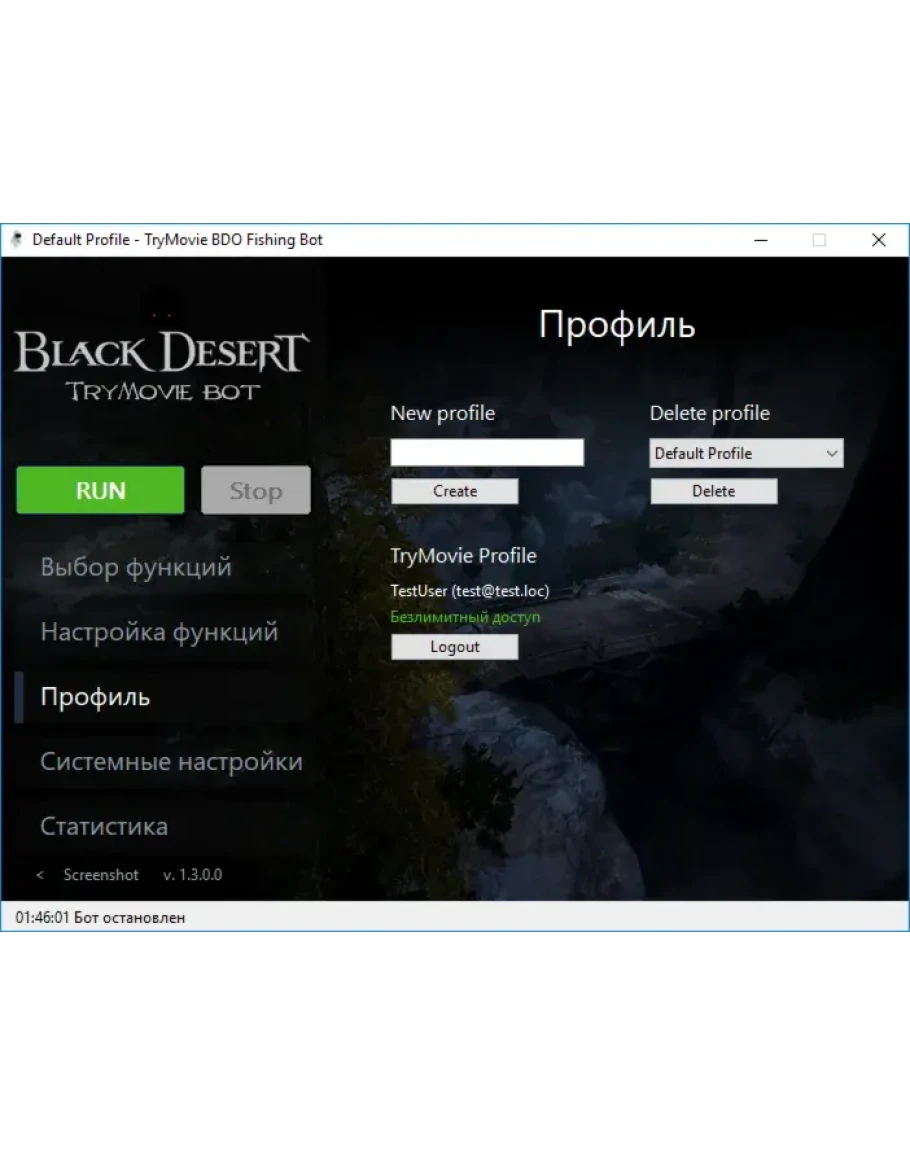Screen dimensions: 910x1155
Task: Click the Delete profile button
Action: [x=713, y=491]
